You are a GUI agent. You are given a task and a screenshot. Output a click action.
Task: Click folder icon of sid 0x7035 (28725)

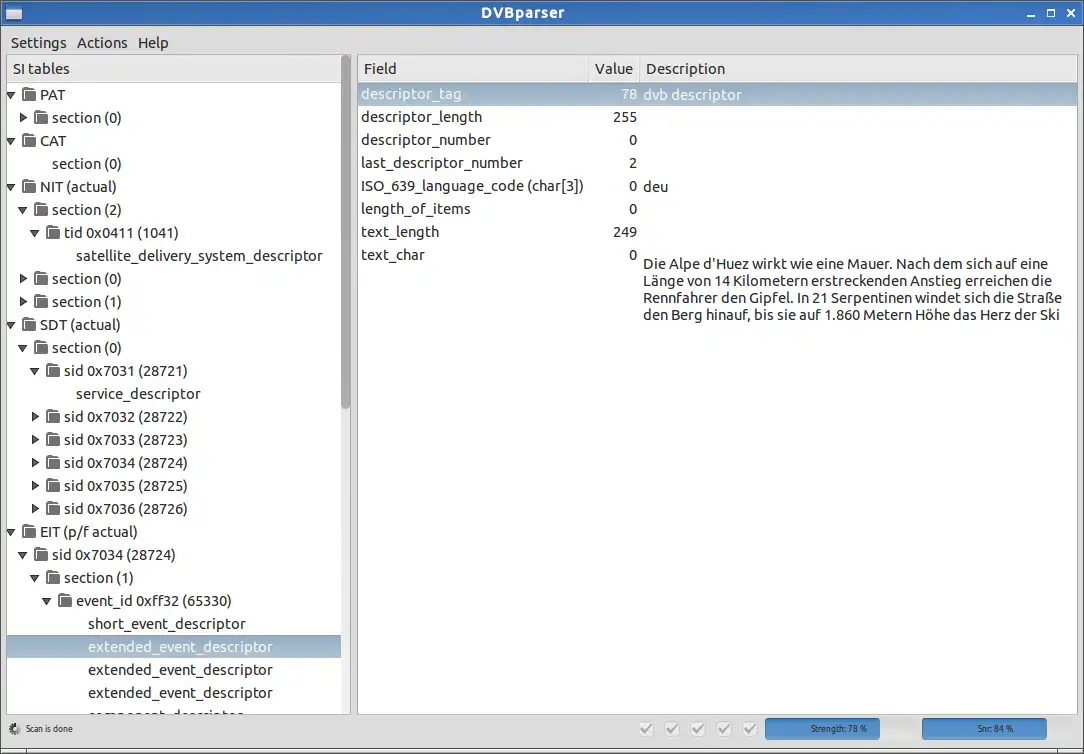(53, 485)
